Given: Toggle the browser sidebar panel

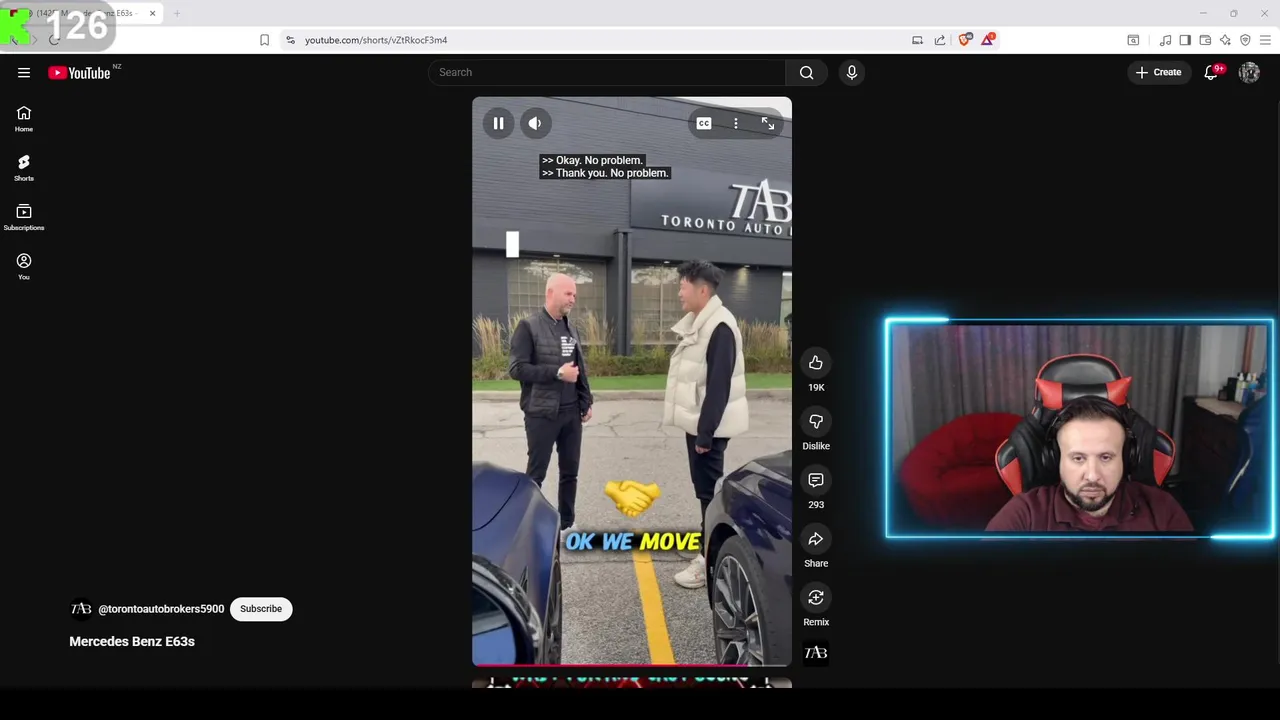Looking at the screenshot, I should tap(1185, 40).
